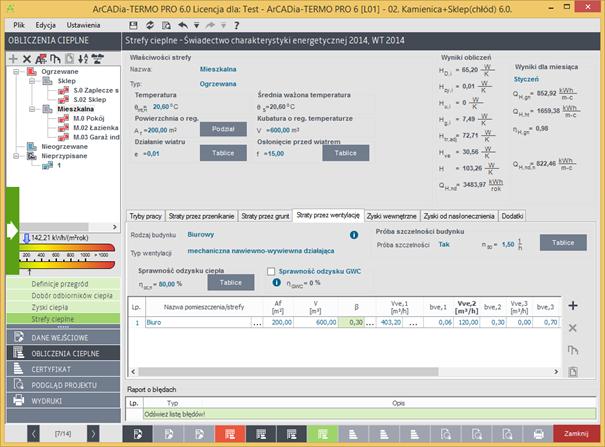Screen dimensions: 605x447
Task: Click the info icon next to ηGWC value
Action: (276, 282)
